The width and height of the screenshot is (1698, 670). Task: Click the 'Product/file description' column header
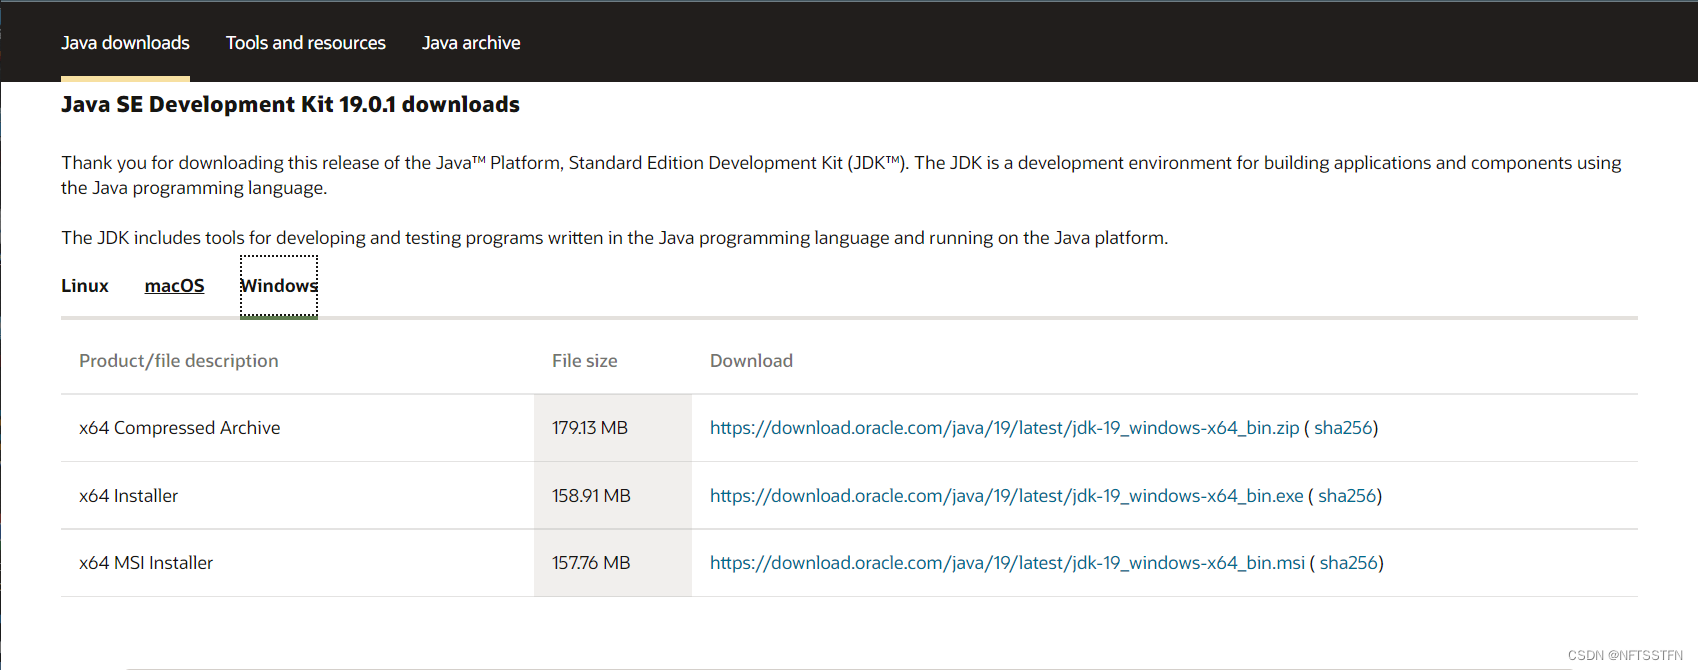(x=179, y=361)
